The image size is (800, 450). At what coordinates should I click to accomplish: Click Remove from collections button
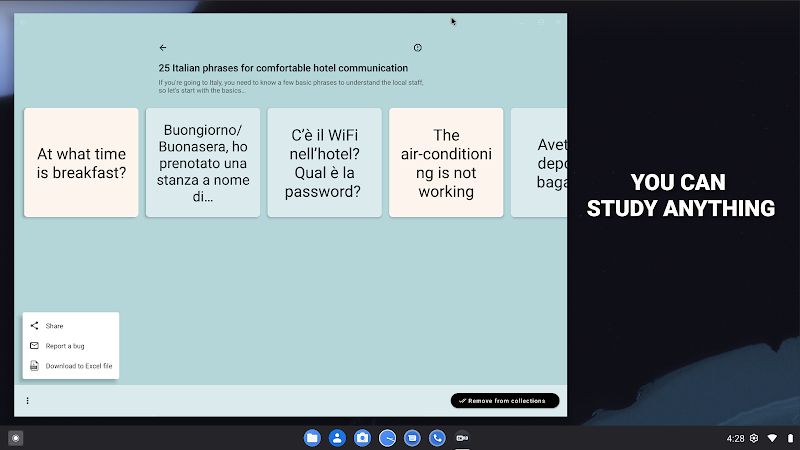pyautogui.click(x=505, y=401)
